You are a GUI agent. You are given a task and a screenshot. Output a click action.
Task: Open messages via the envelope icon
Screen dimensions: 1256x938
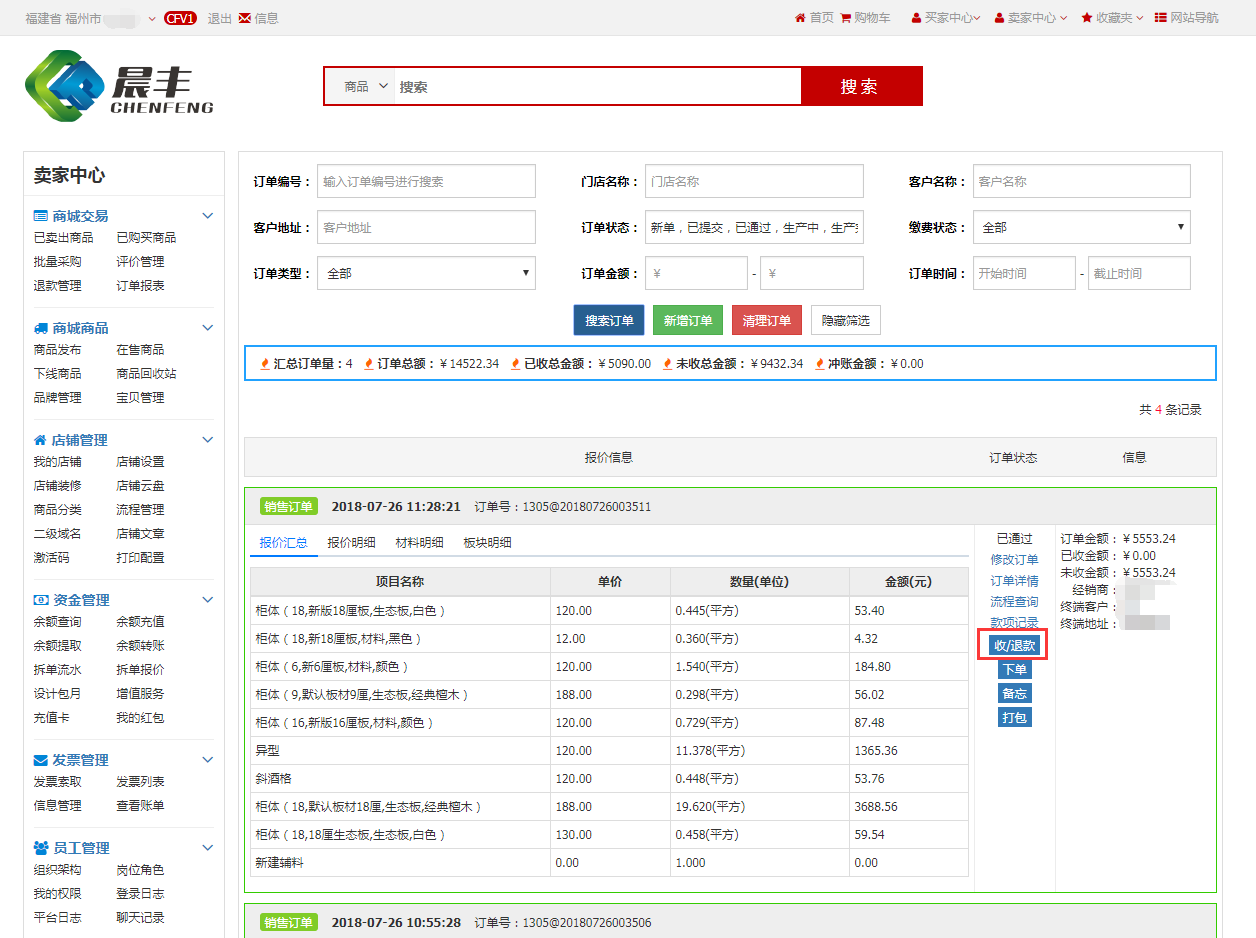click(244, 18)
